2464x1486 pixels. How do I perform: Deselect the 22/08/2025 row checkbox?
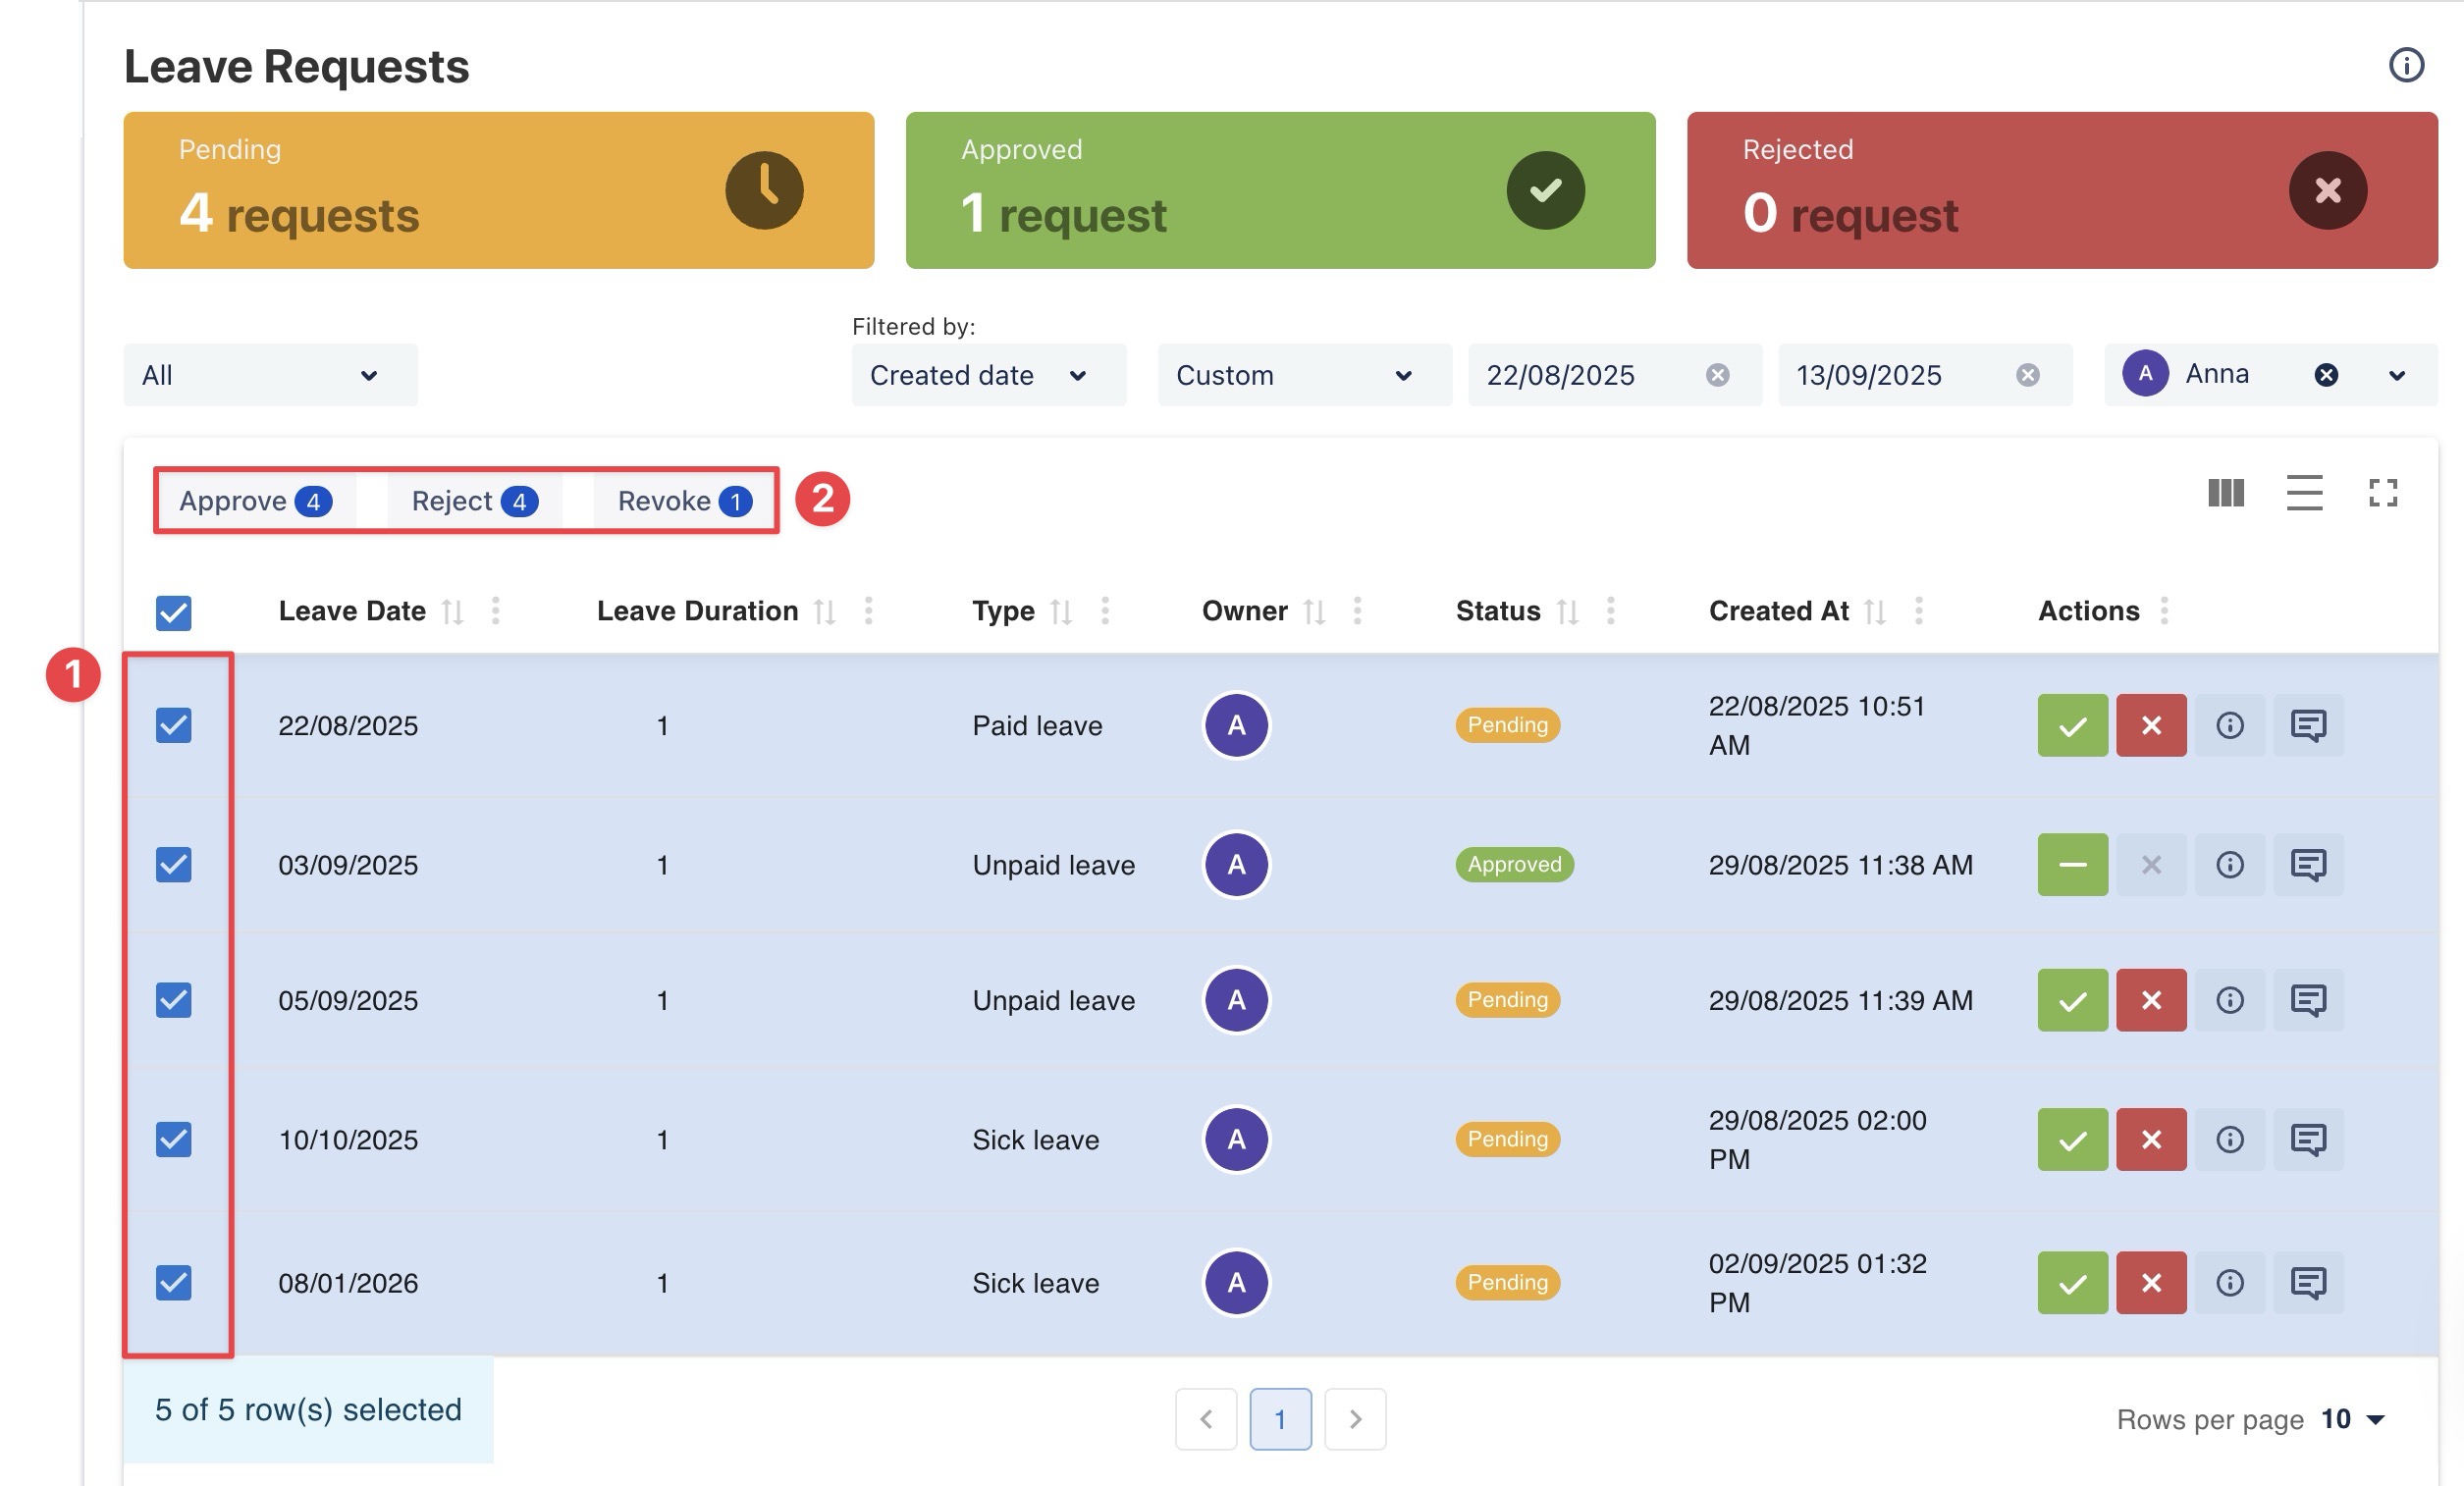click(x=173, y=725)
